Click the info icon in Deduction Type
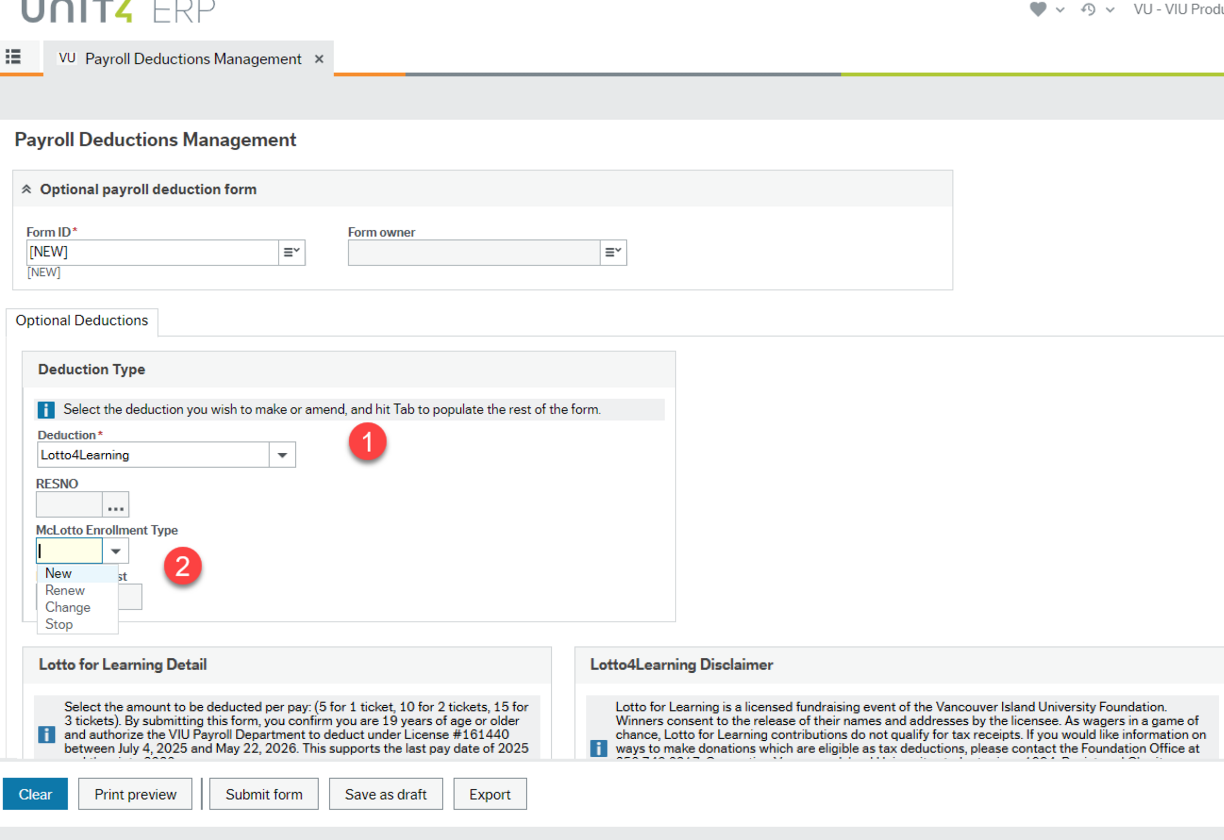Viewport: 1224px width, 840px height. (46, 410)
